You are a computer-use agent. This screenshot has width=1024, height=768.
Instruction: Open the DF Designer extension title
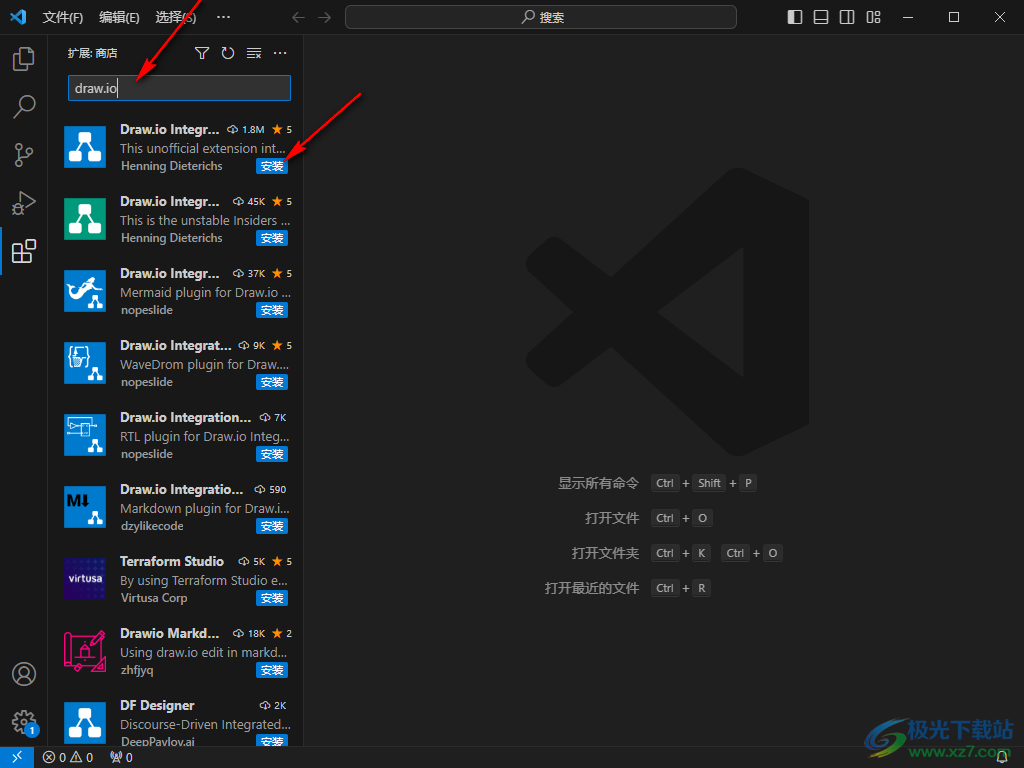[x=157, y=705]
